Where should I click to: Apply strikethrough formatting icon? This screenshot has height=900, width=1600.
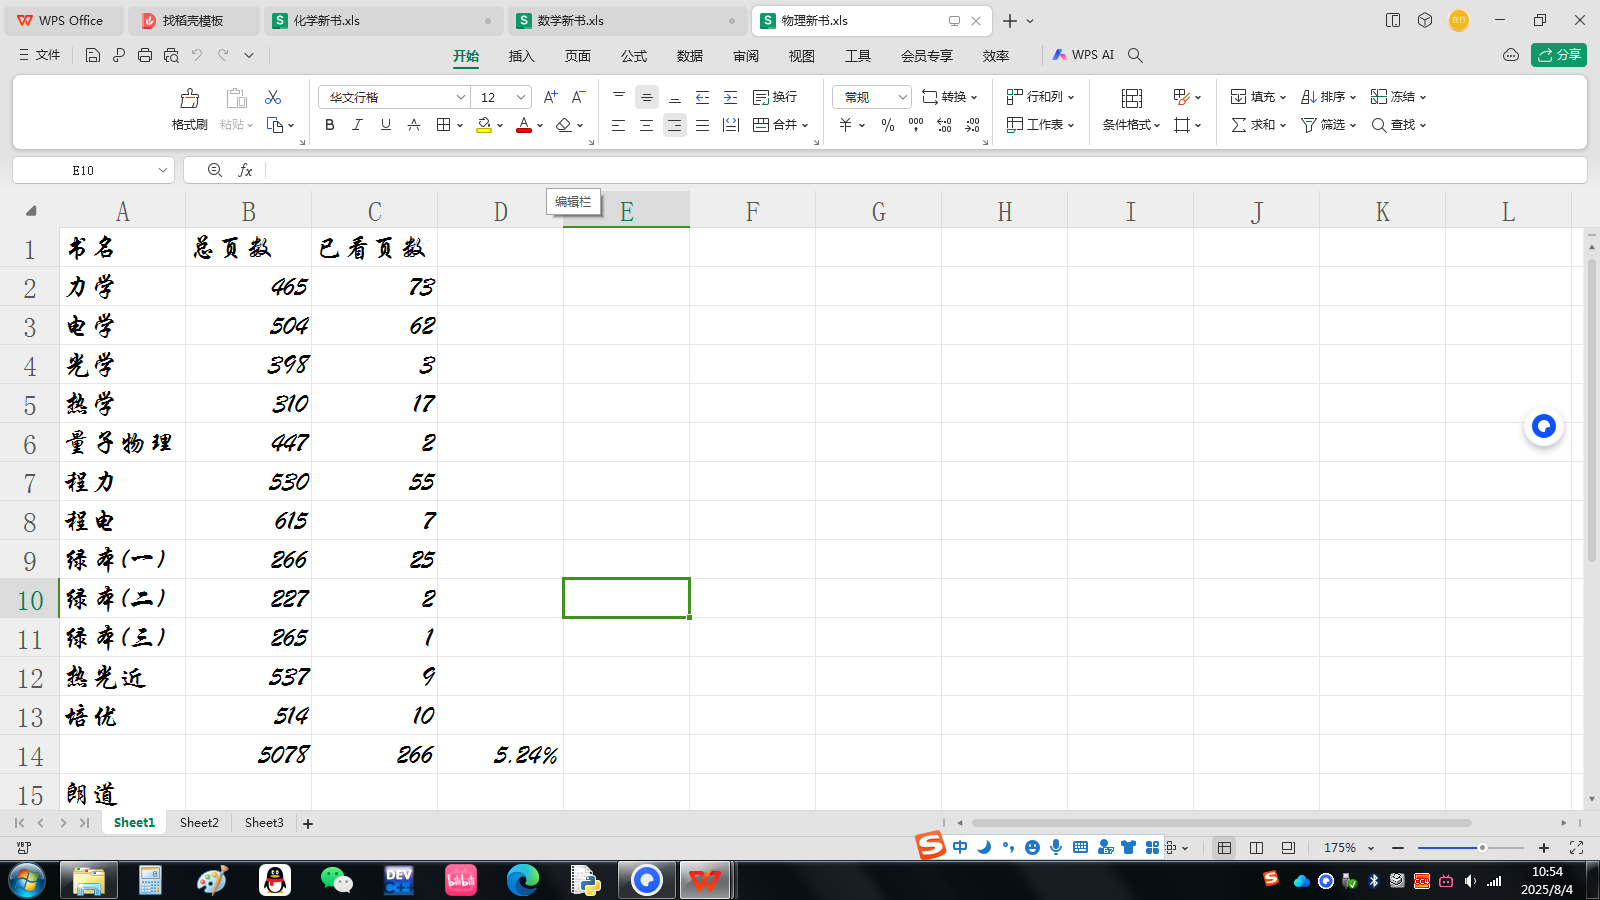tap(414, 125)
